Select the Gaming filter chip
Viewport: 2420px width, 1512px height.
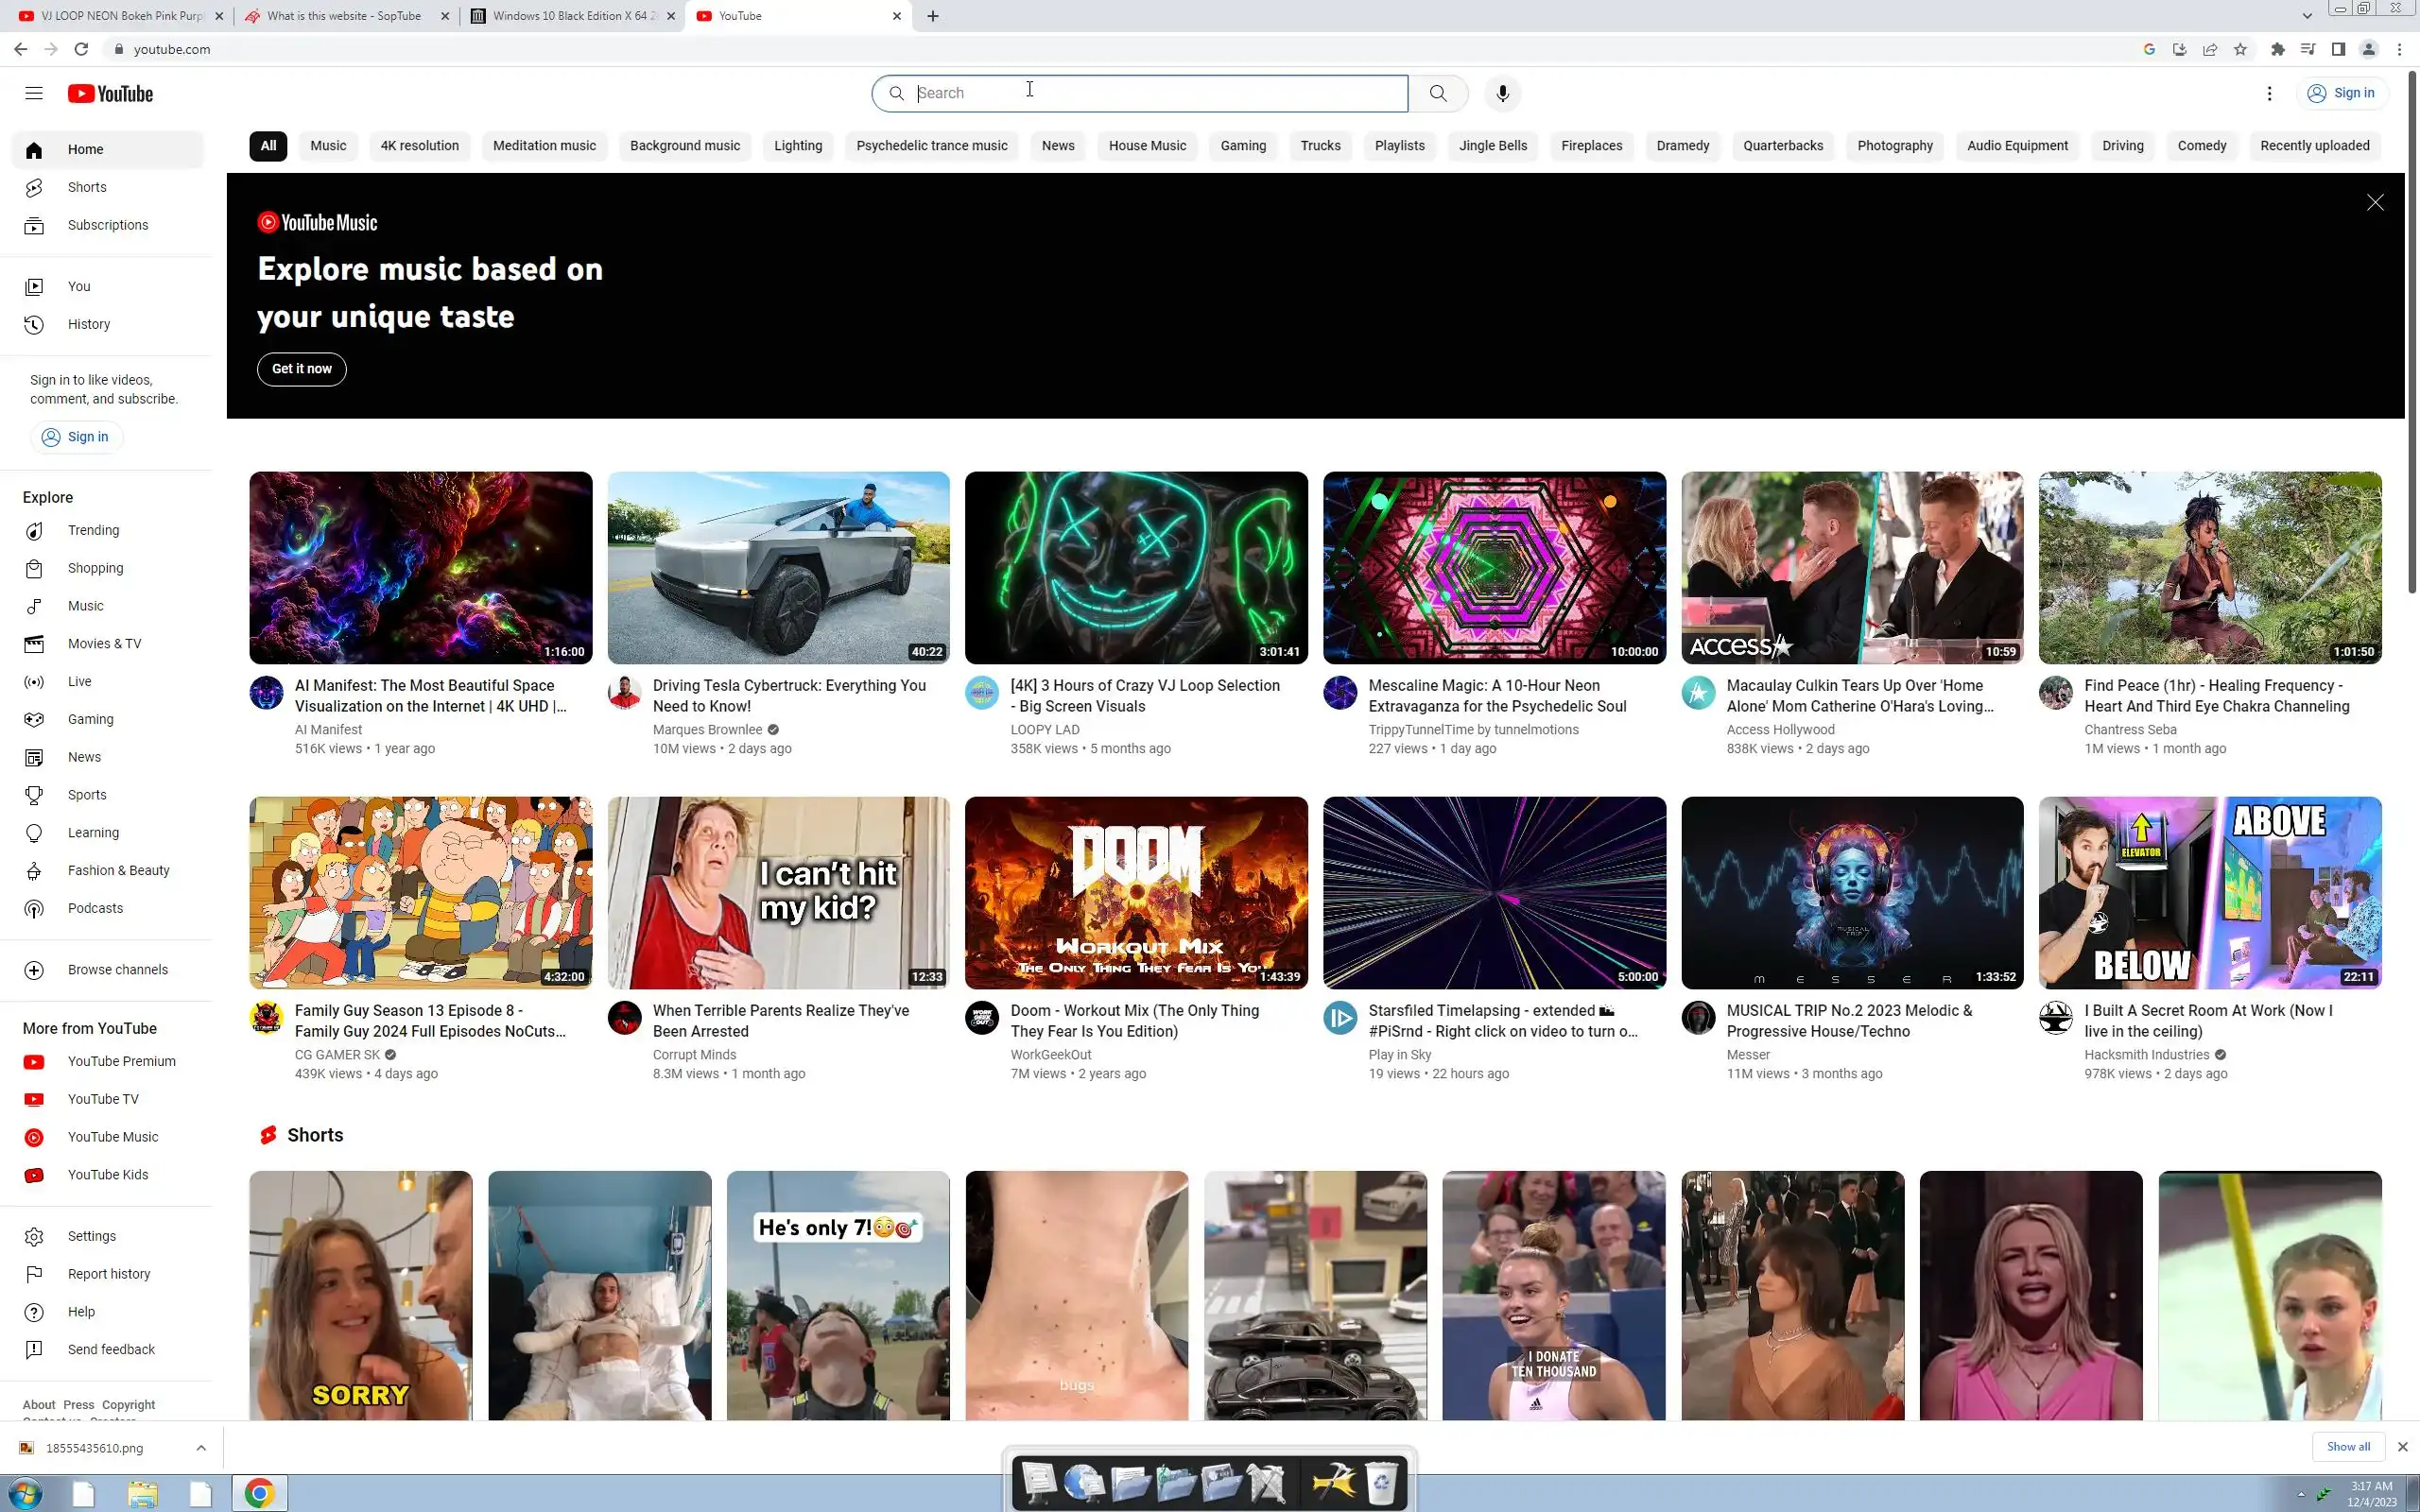click(1243, 146)
